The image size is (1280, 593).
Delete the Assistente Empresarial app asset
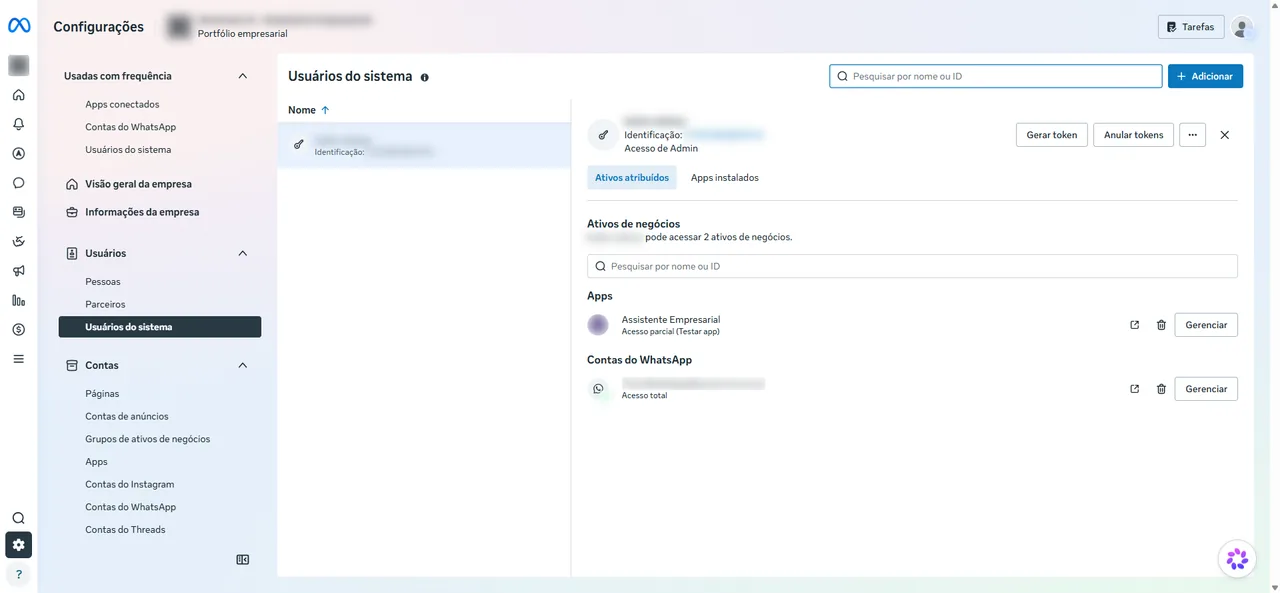point(1161,325)
